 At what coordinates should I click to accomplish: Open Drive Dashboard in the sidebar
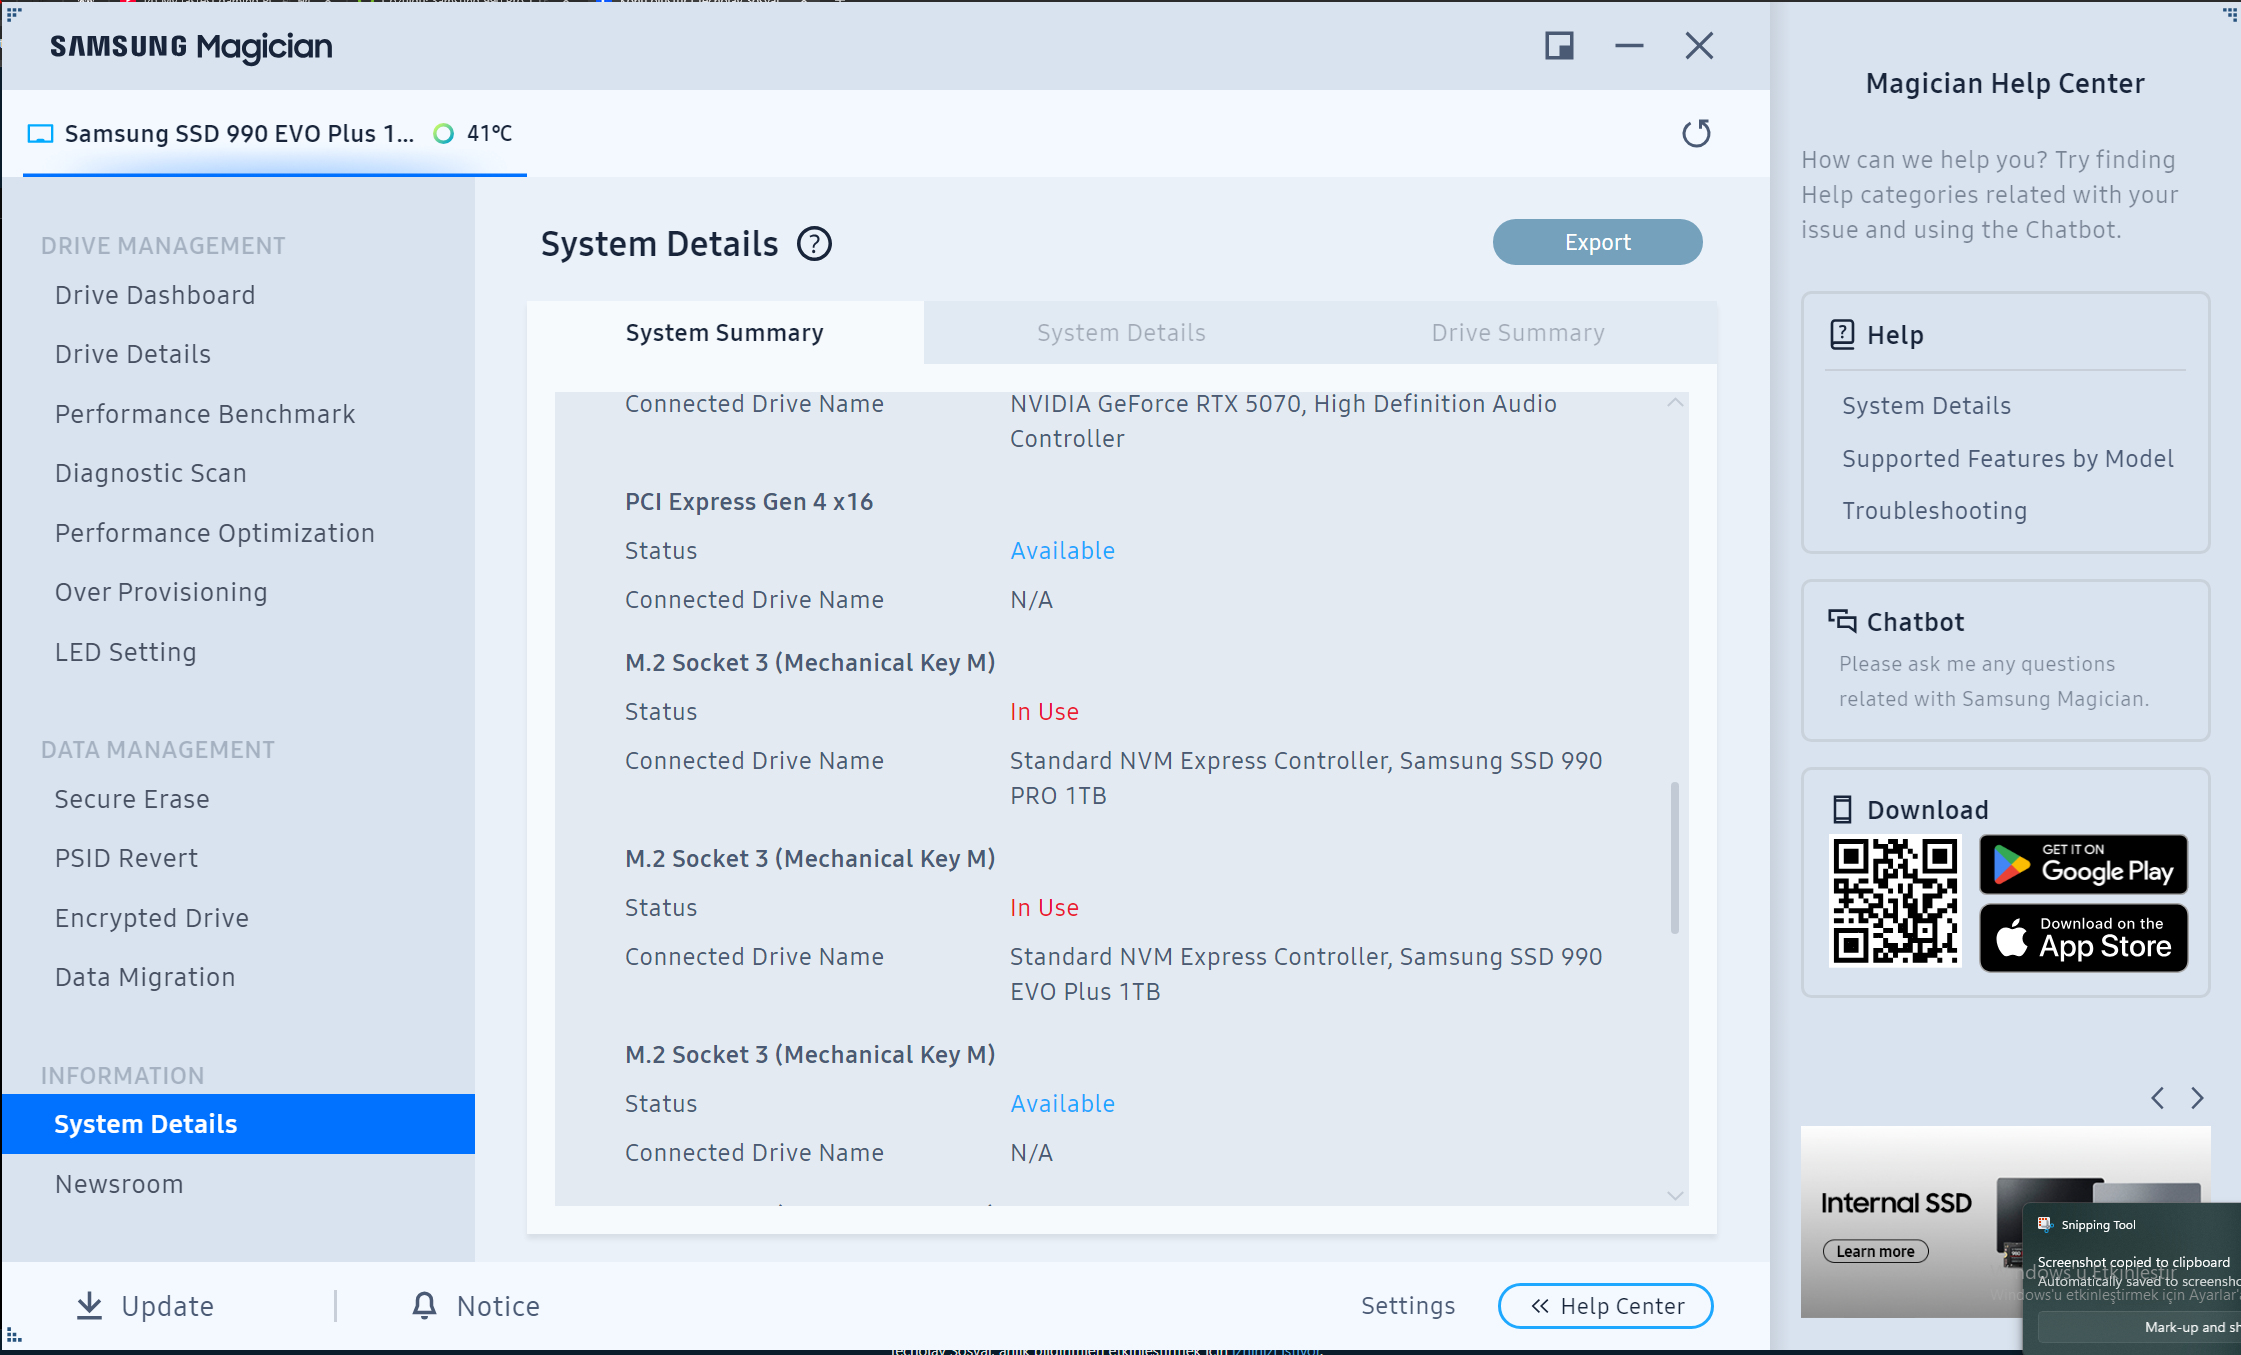pos(155,295)
